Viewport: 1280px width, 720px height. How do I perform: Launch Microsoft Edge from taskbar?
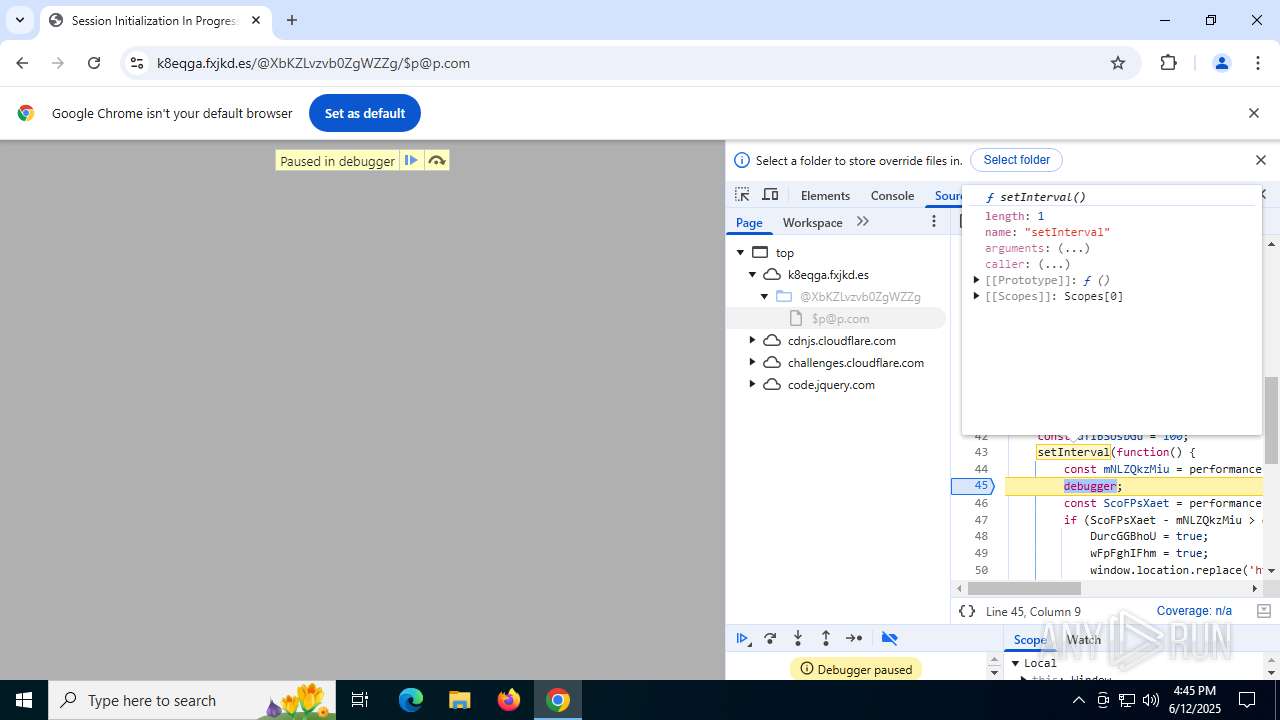click(411, 700)
